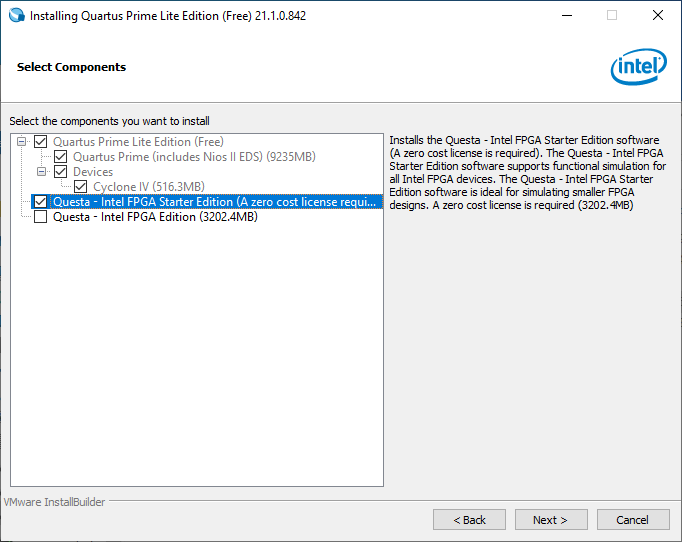The height and width of the screenshot is (542, 682).
Task: Cancel the Quartus installation
Action: point(632,520)
